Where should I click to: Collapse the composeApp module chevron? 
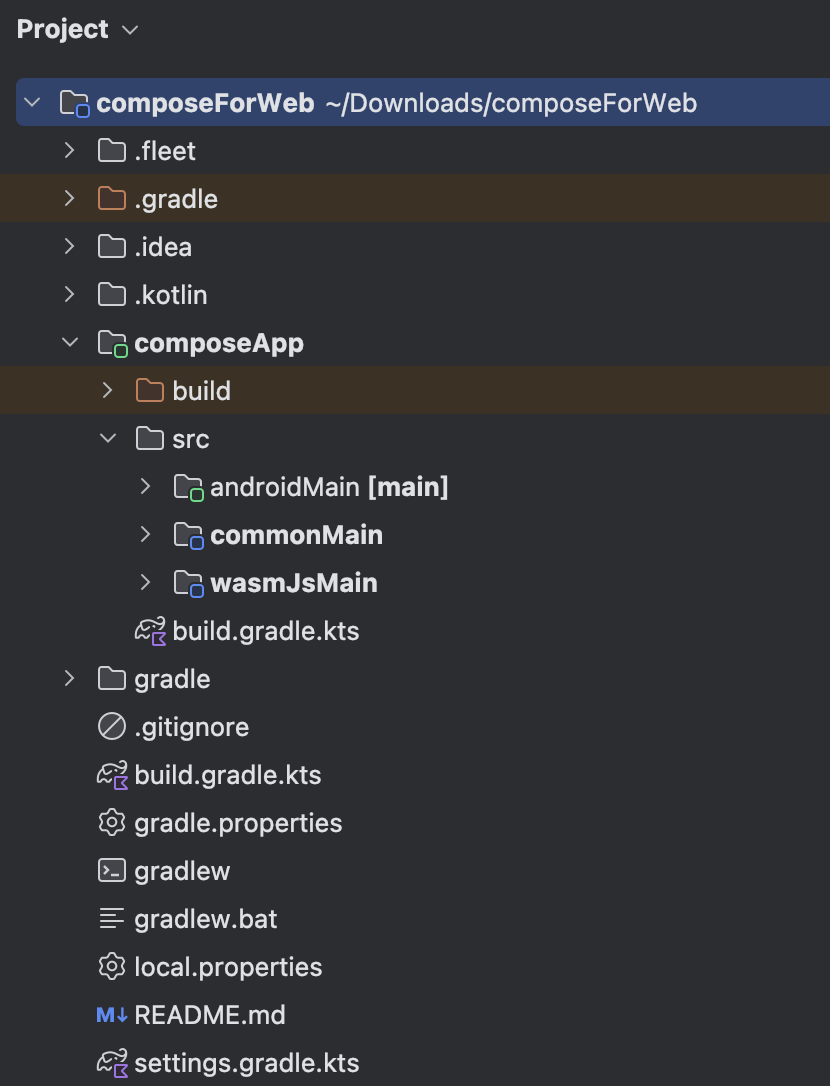(x=70, y=342)
